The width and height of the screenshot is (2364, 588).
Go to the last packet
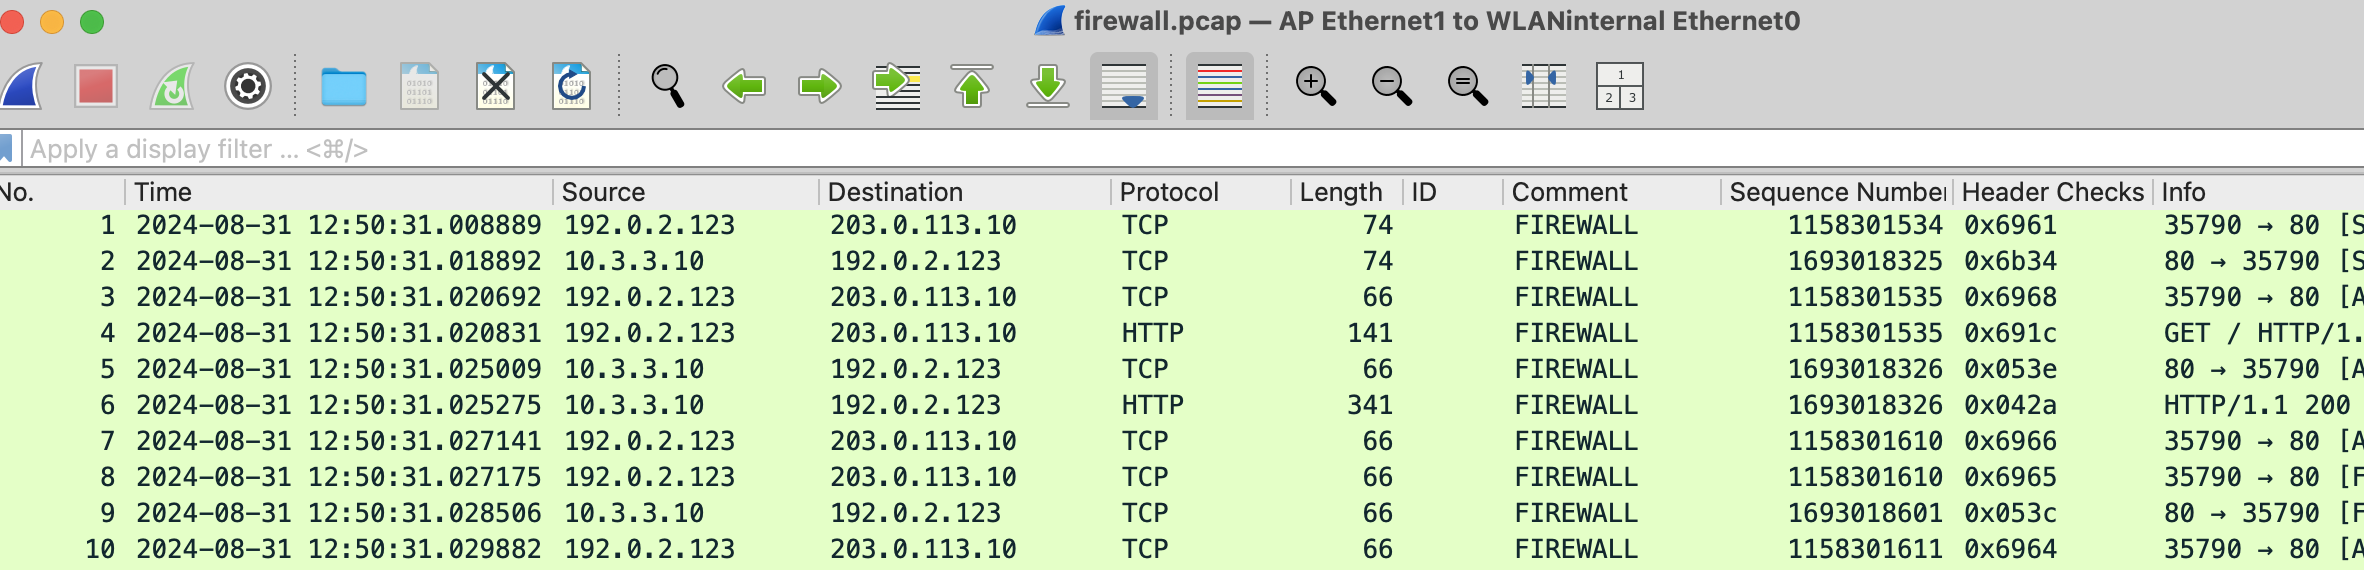1048,86
